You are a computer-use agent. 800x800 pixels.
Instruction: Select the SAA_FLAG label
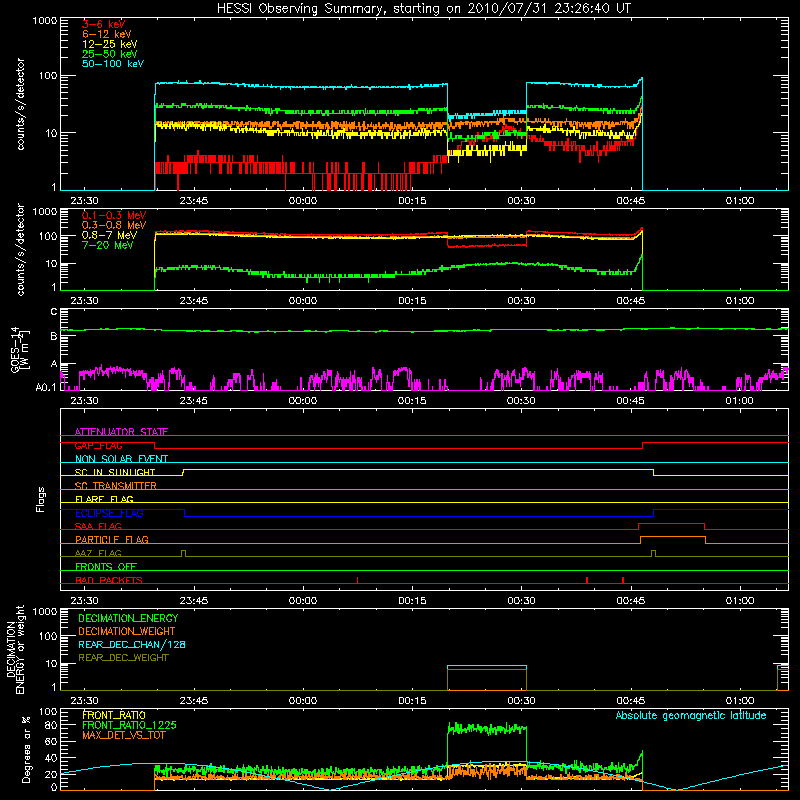(x=98, y=526)
